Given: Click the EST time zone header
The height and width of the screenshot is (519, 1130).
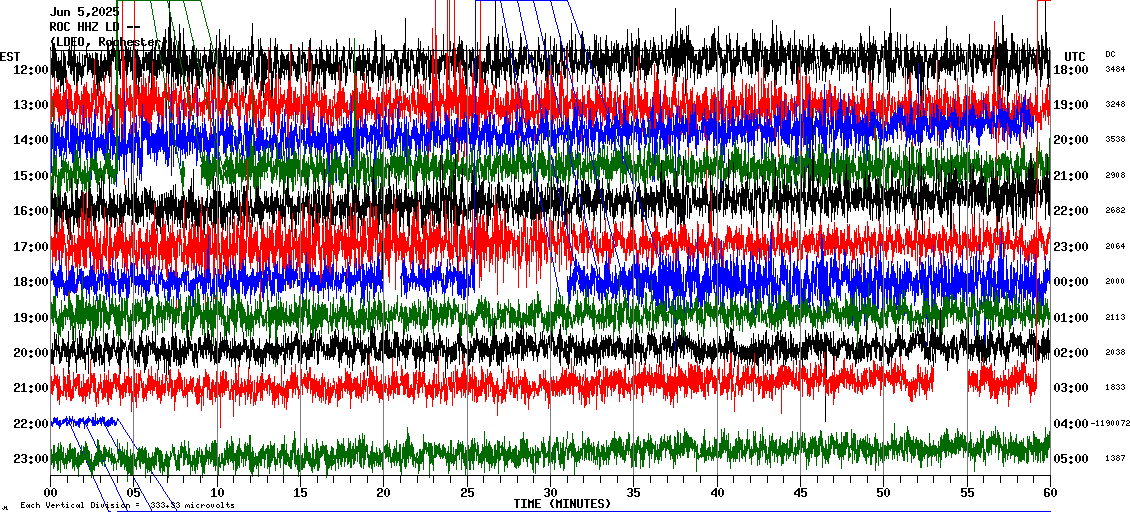Looking at the screenshot, I should pos(10,56).
